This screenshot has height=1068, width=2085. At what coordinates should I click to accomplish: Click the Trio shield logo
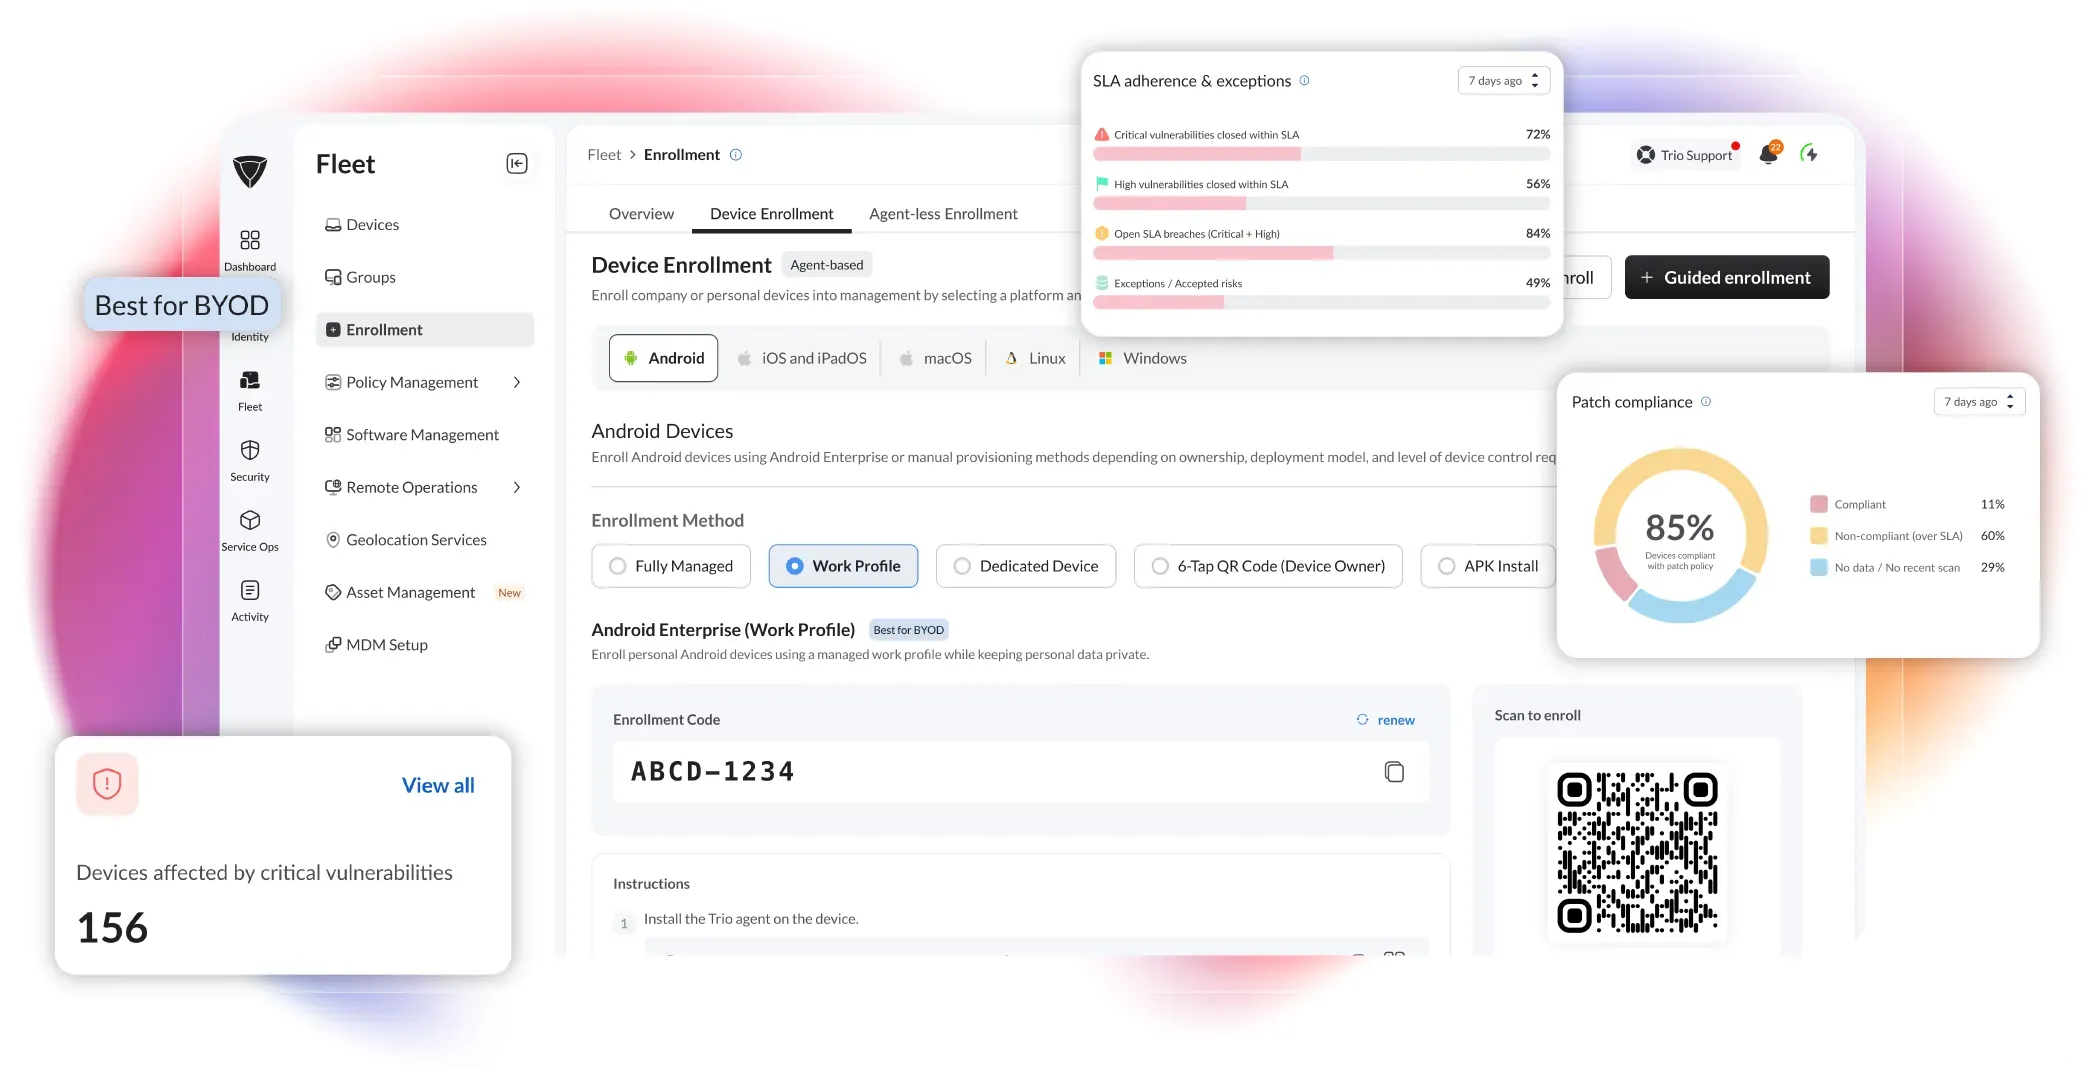pyautogui.click(x=250, y=171)
